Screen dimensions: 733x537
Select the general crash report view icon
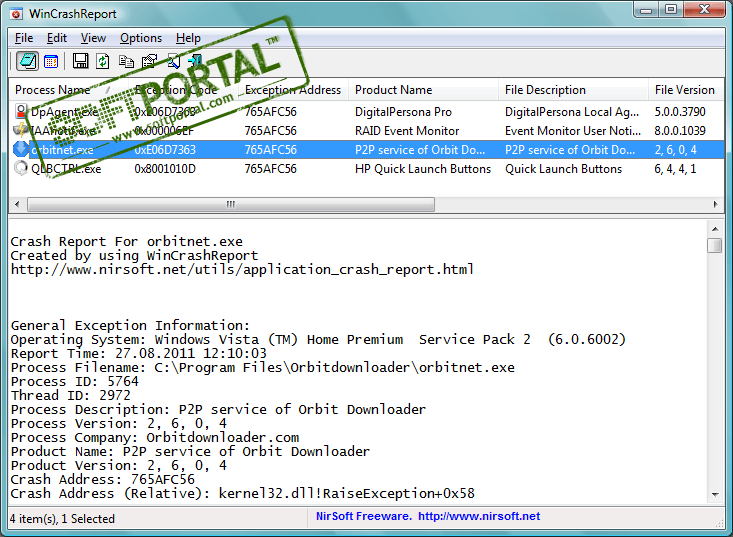(x=28, y=61)
